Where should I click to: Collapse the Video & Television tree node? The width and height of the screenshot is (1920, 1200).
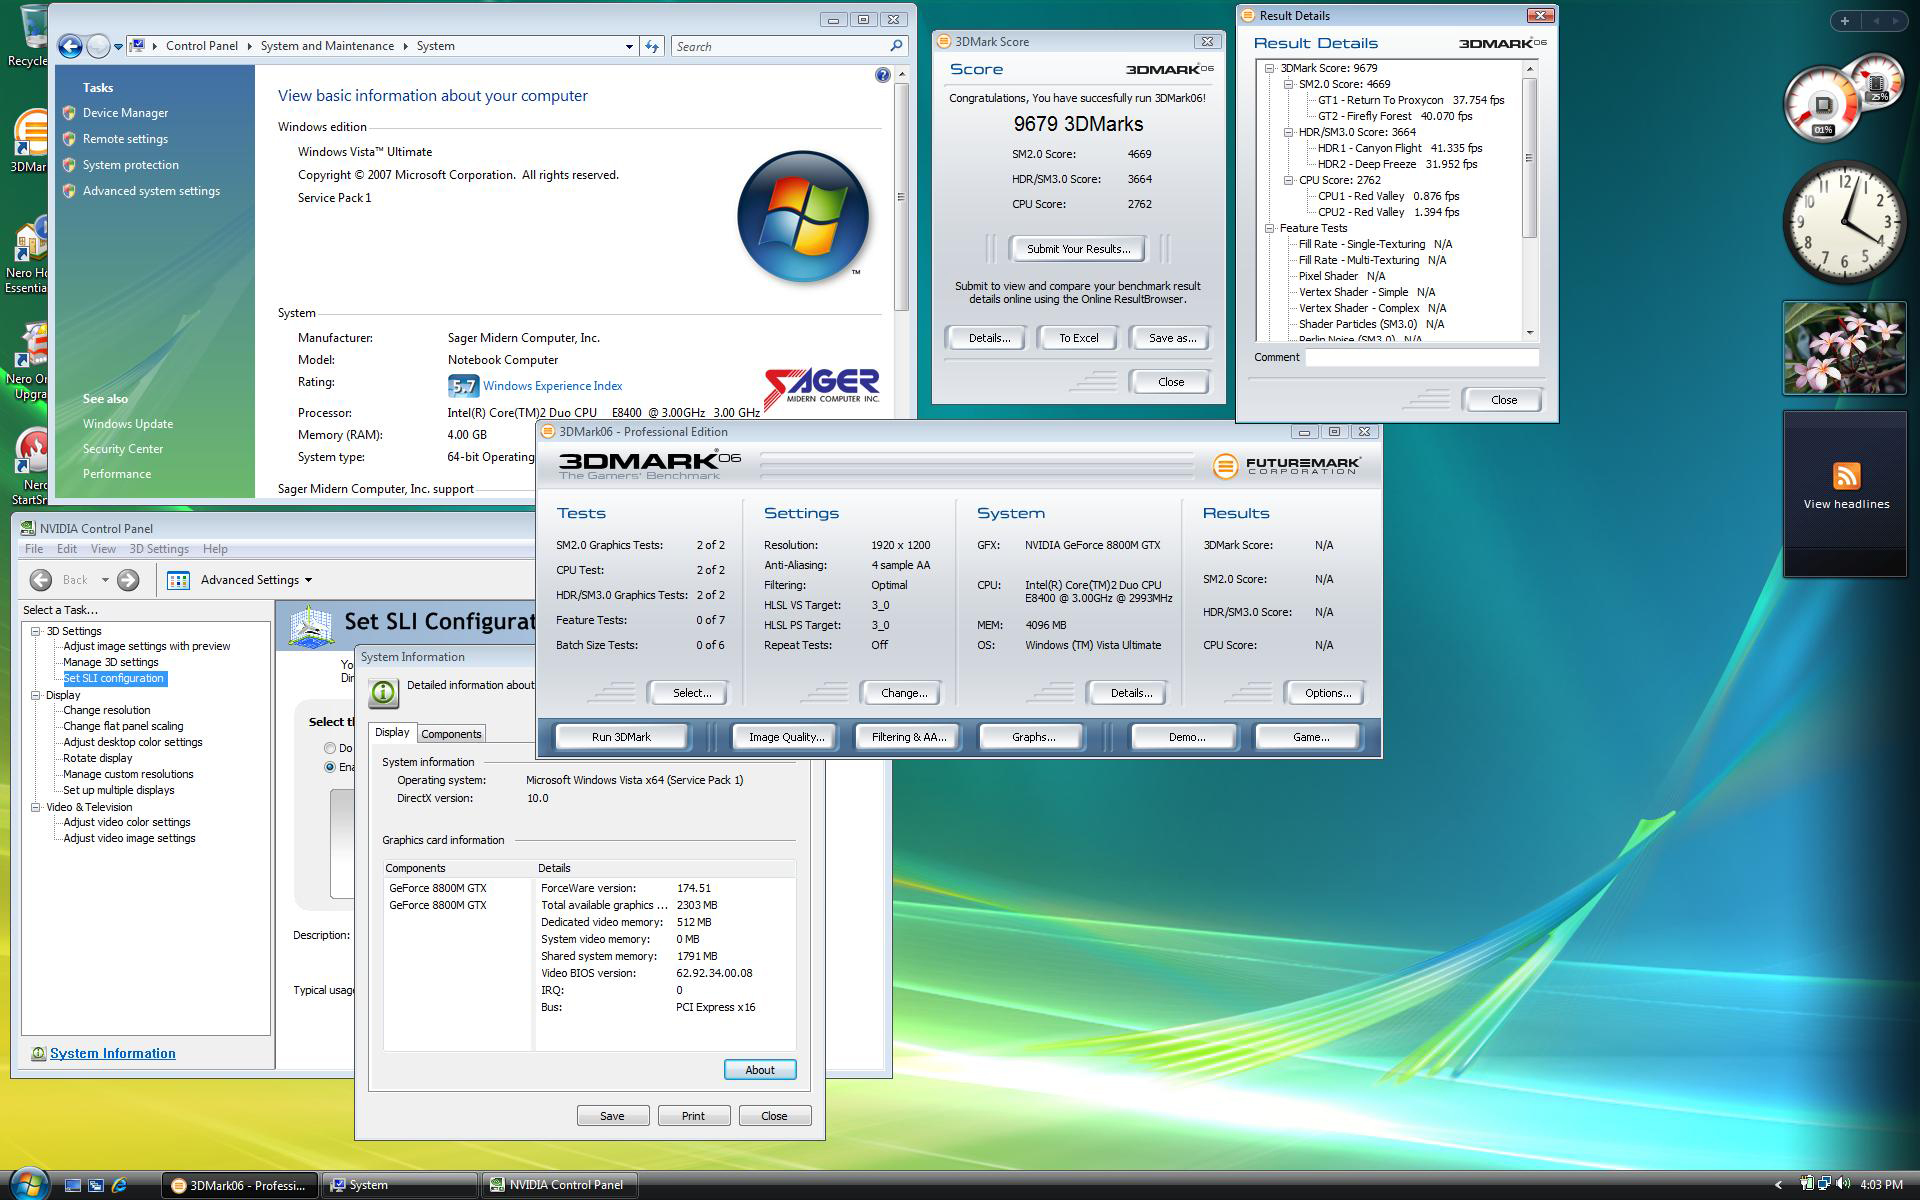(36, 807)
